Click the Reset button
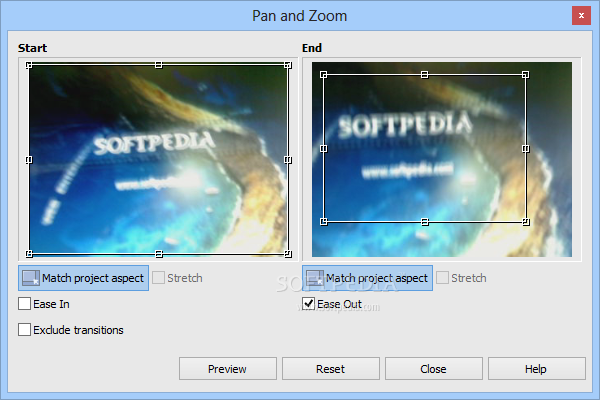 (x=331, y=369)
